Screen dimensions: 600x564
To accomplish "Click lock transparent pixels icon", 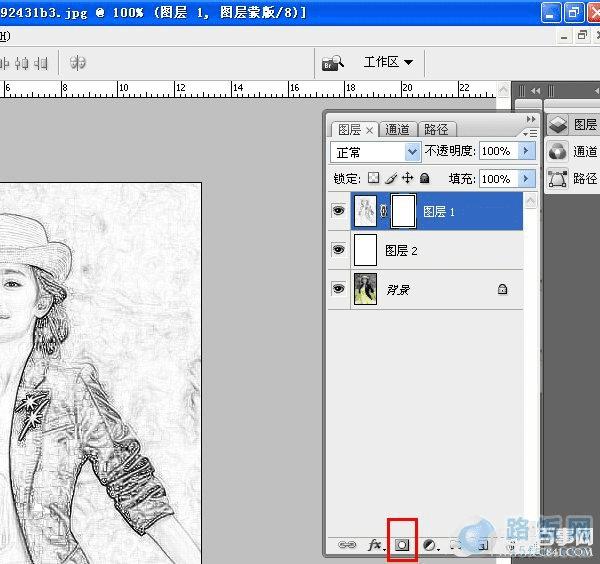I will (373, 179).
